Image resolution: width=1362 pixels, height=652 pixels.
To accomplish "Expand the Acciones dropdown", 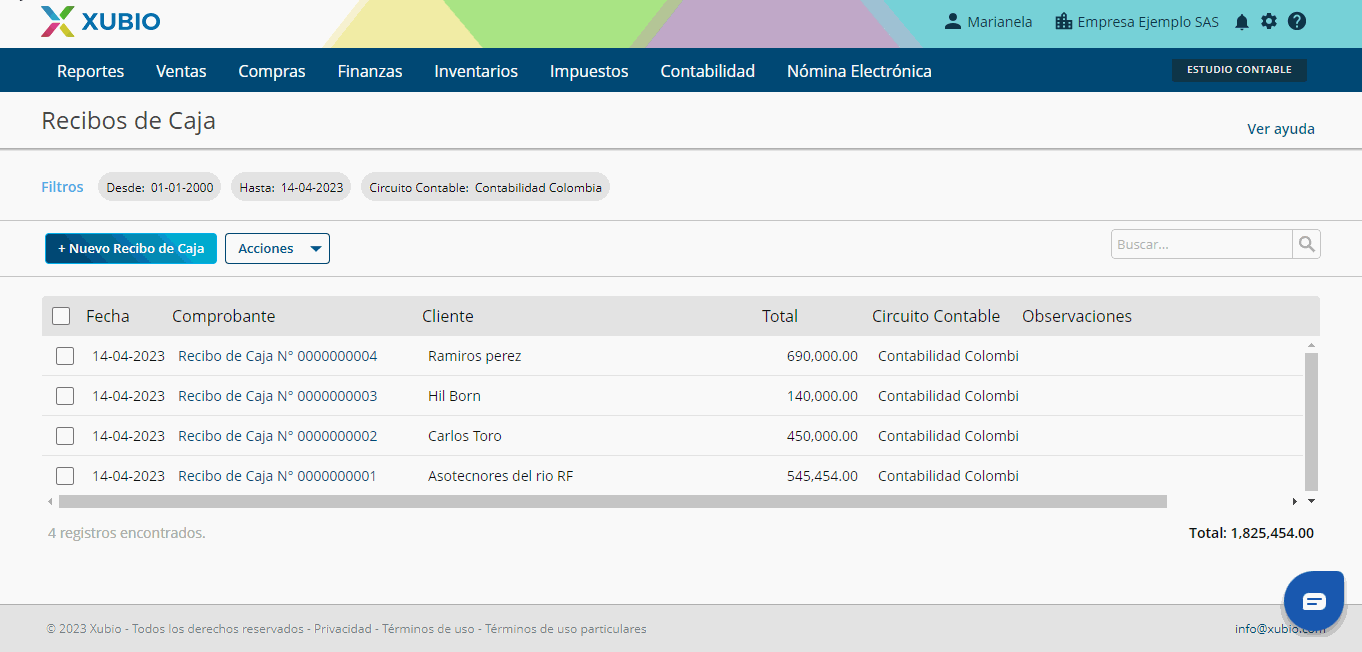I will (277, 249).
